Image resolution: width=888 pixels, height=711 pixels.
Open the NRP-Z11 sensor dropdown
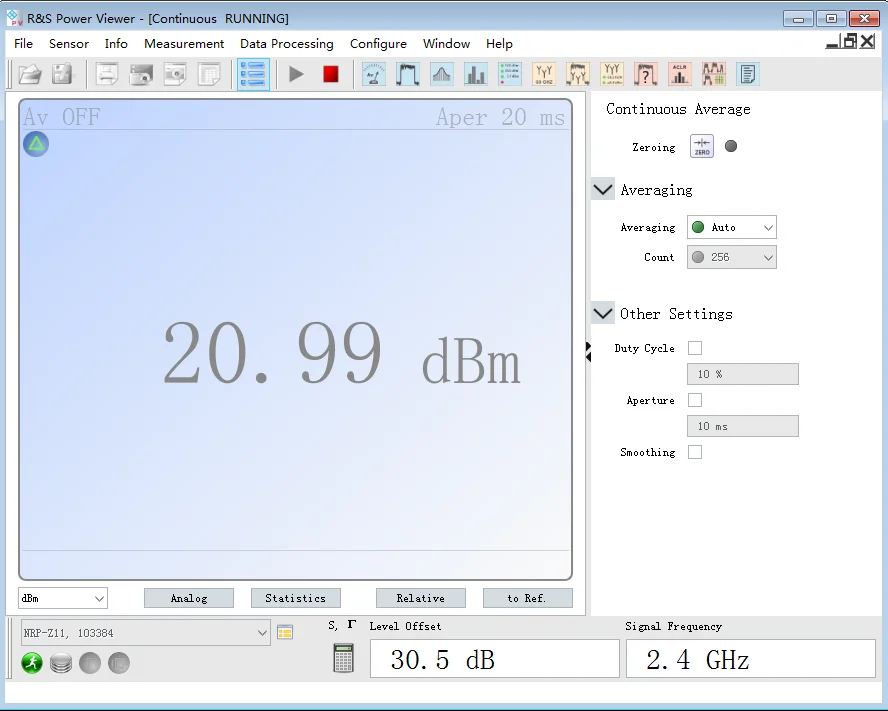146,633
